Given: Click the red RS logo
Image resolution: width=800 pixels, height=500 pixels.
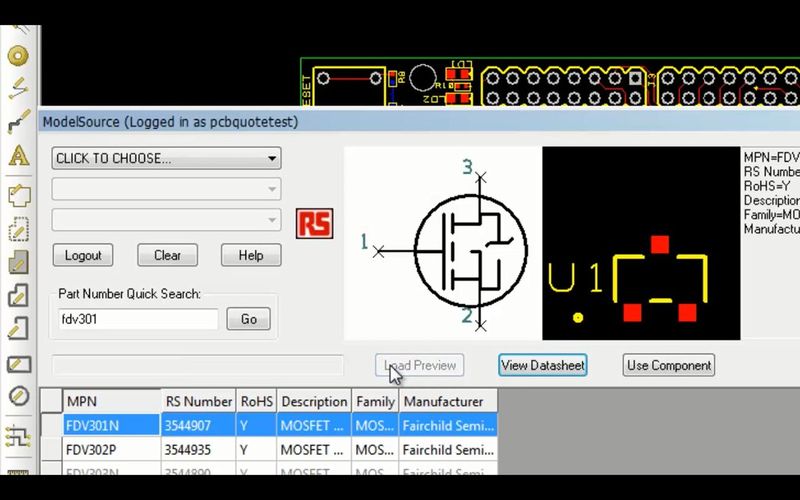Looking at the screenshot, I should (314, 223).
